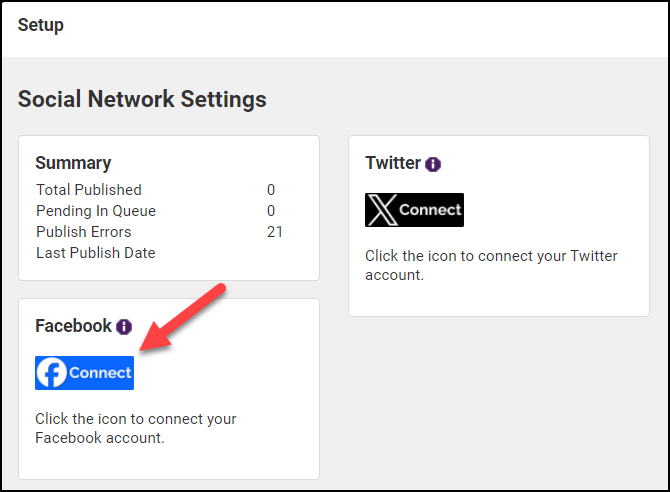Click the X Connect button for Twitter

(415, 210)
